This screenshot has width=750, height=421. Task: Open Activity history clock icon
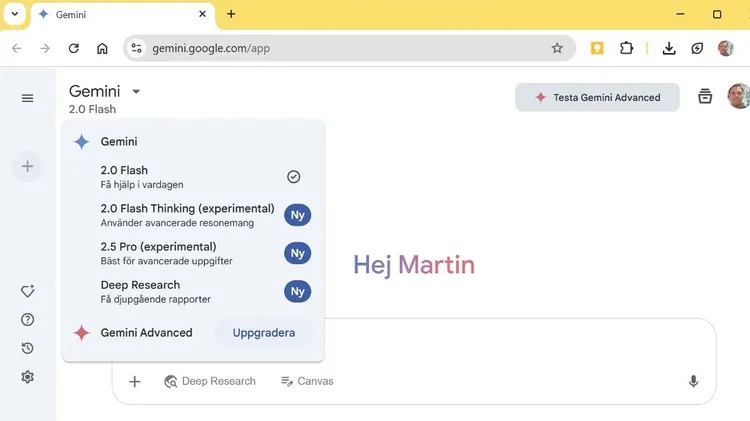point(27,348)
